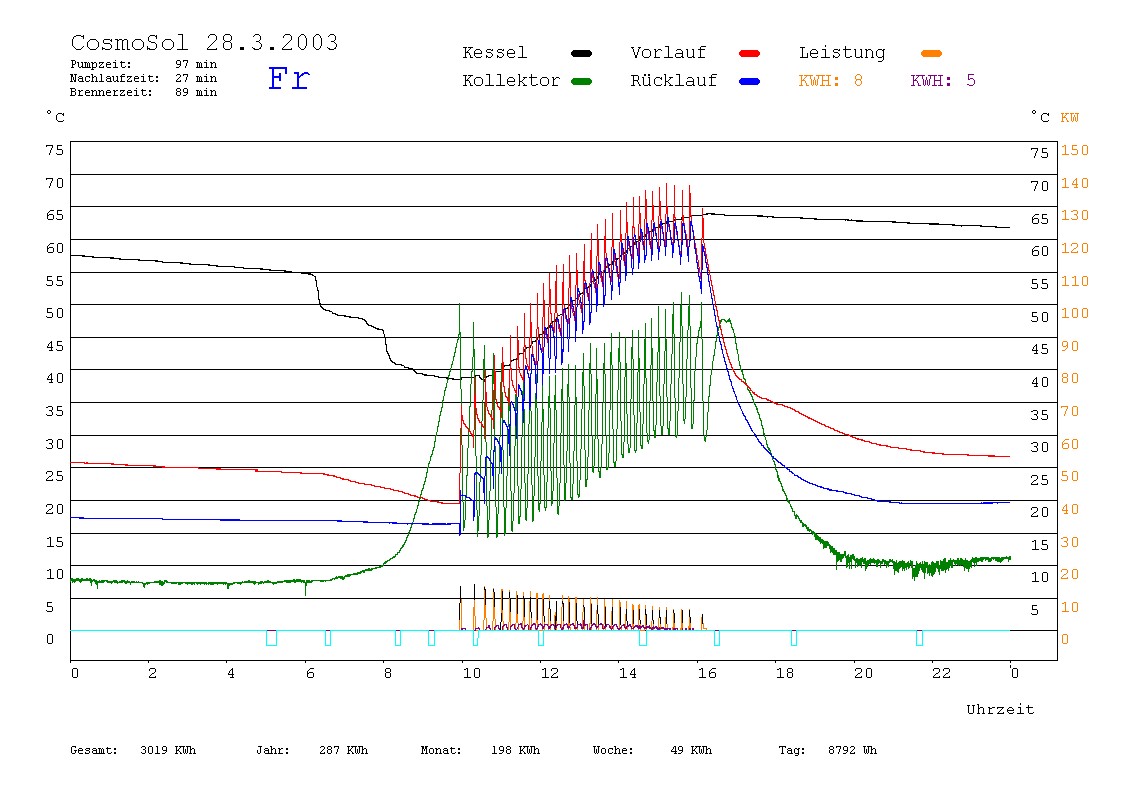This screenshot has width=1148, height=812.
Task: Select the "Gesamt:" footer label
Action: (x=94, y=750)
